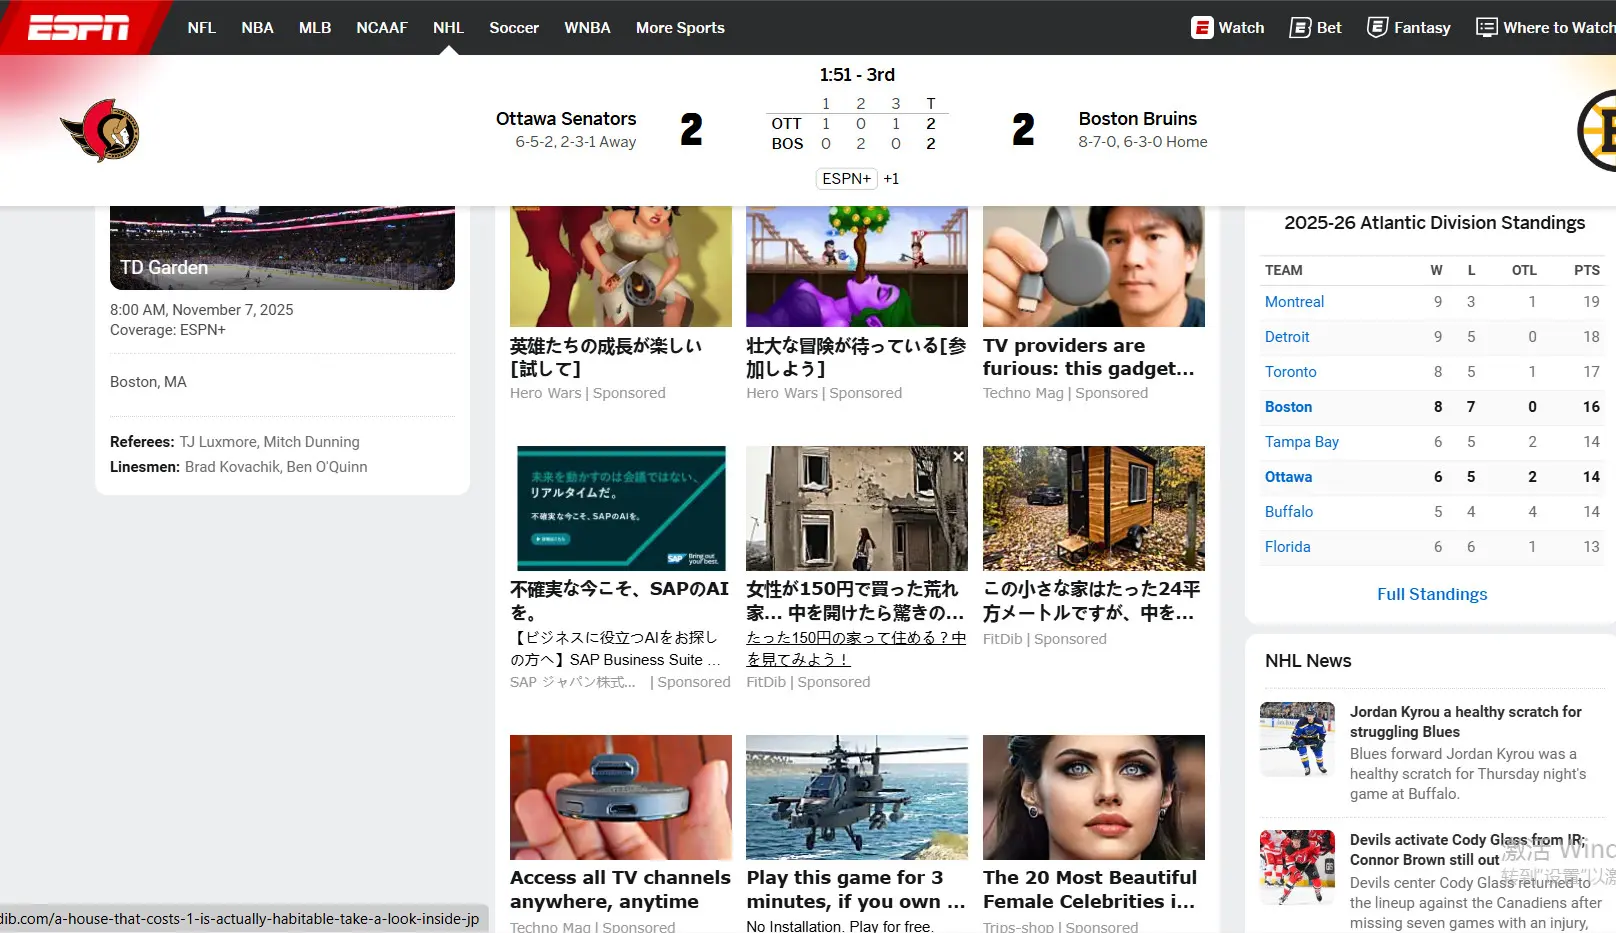Click the ESPN+ coverage badge

coord(846,179)
